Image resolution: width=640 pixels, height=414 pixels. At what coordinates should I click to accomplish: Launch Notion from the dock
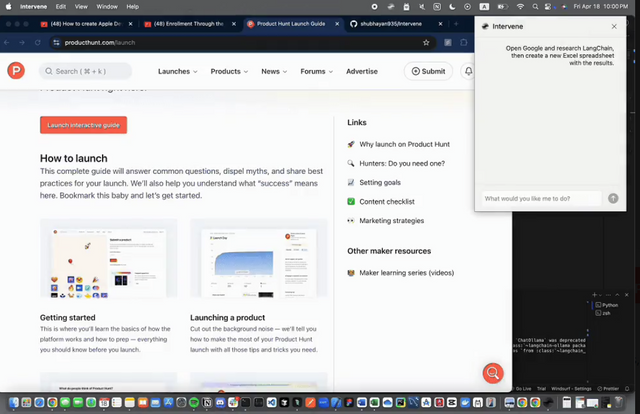point(207,403)
